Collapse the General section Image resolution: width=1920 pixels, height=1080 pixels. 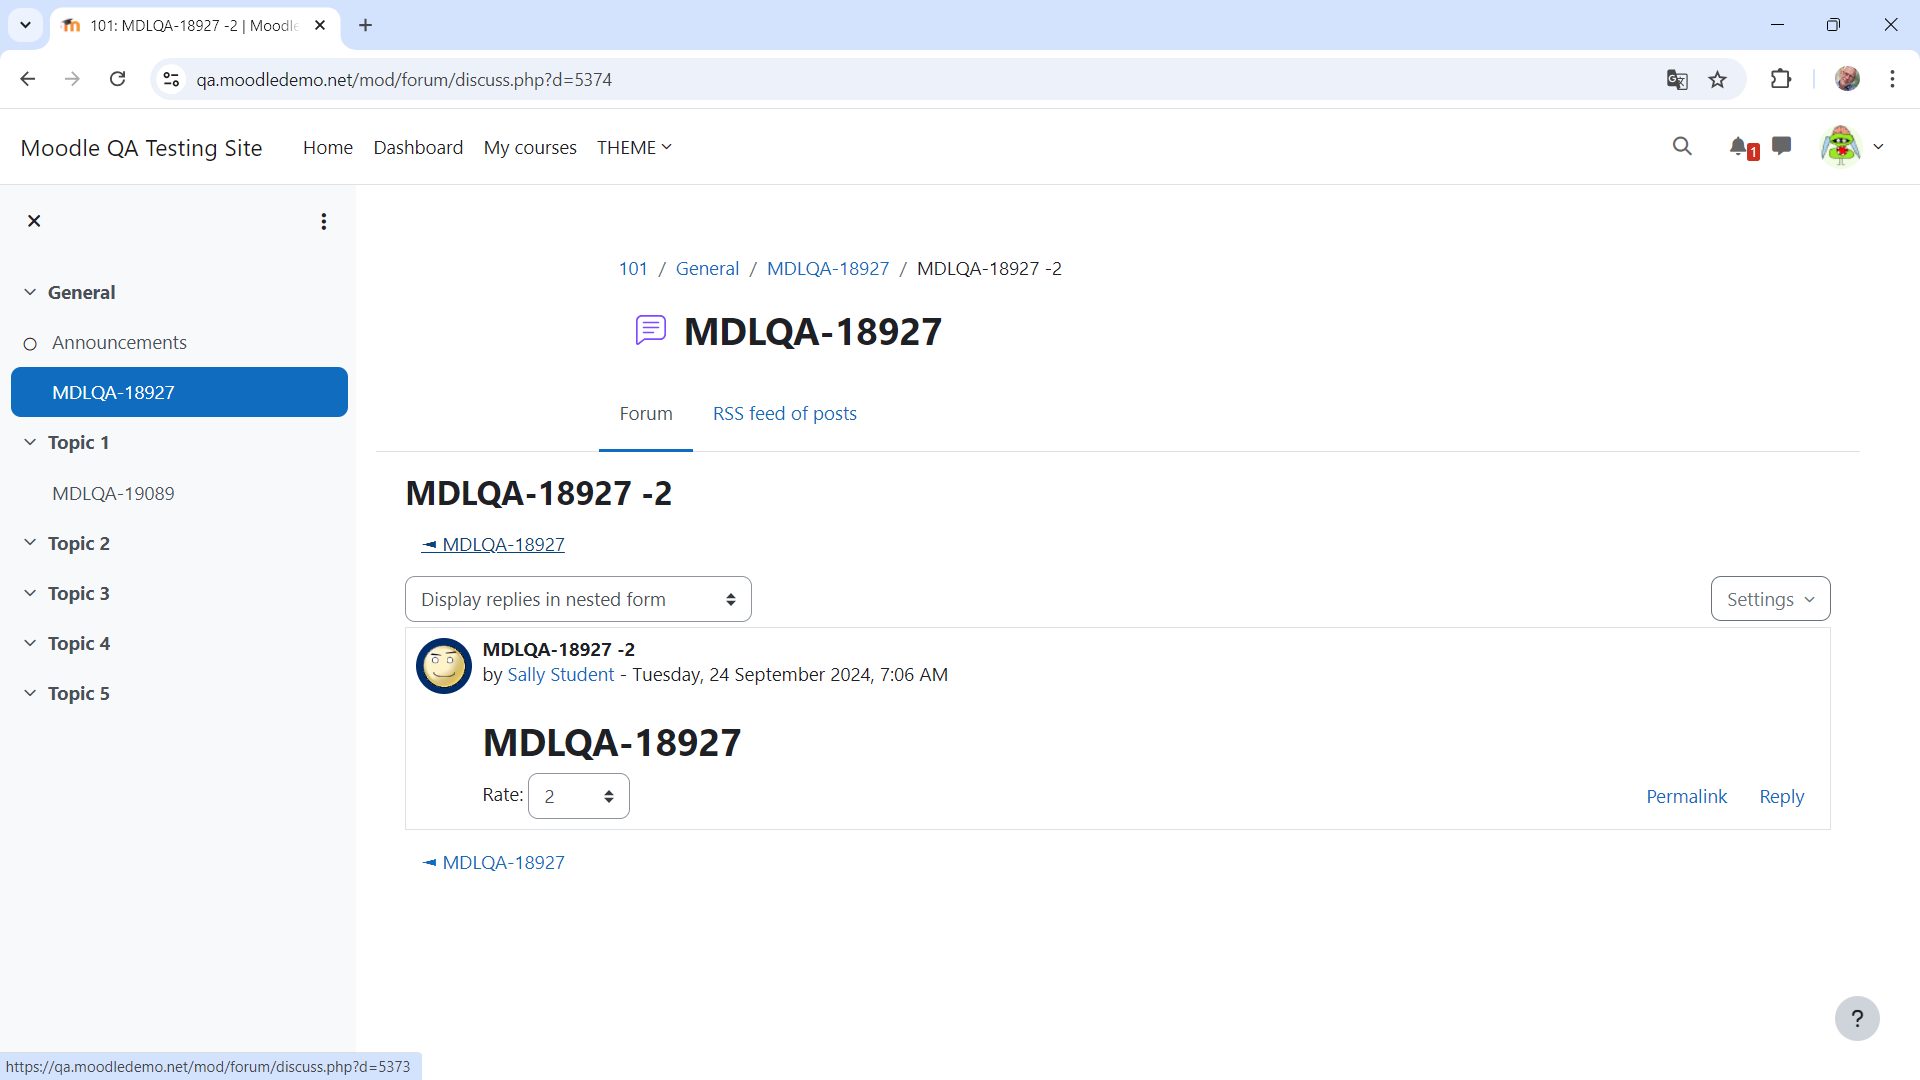(30, 292)
